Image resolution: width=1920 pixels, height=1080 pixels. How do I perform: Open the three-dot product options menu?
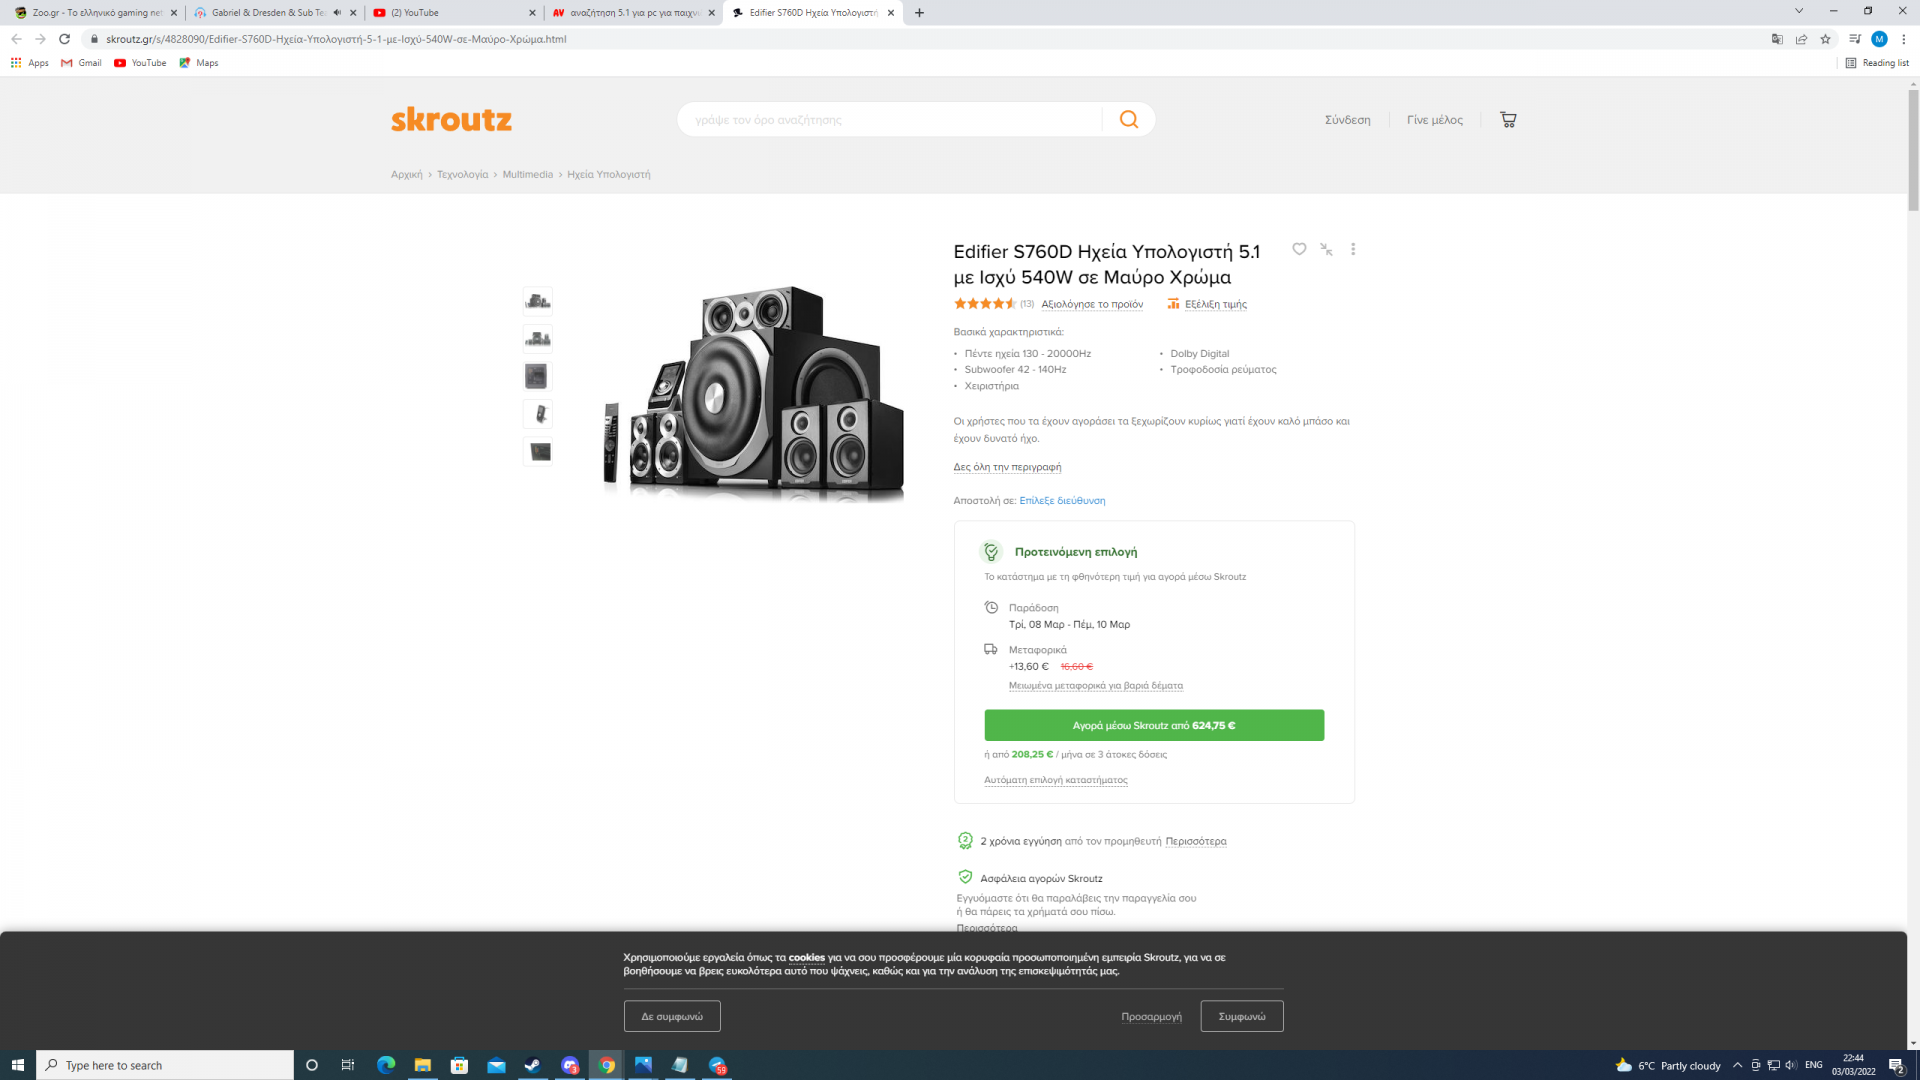click(x=1353, y=249)
